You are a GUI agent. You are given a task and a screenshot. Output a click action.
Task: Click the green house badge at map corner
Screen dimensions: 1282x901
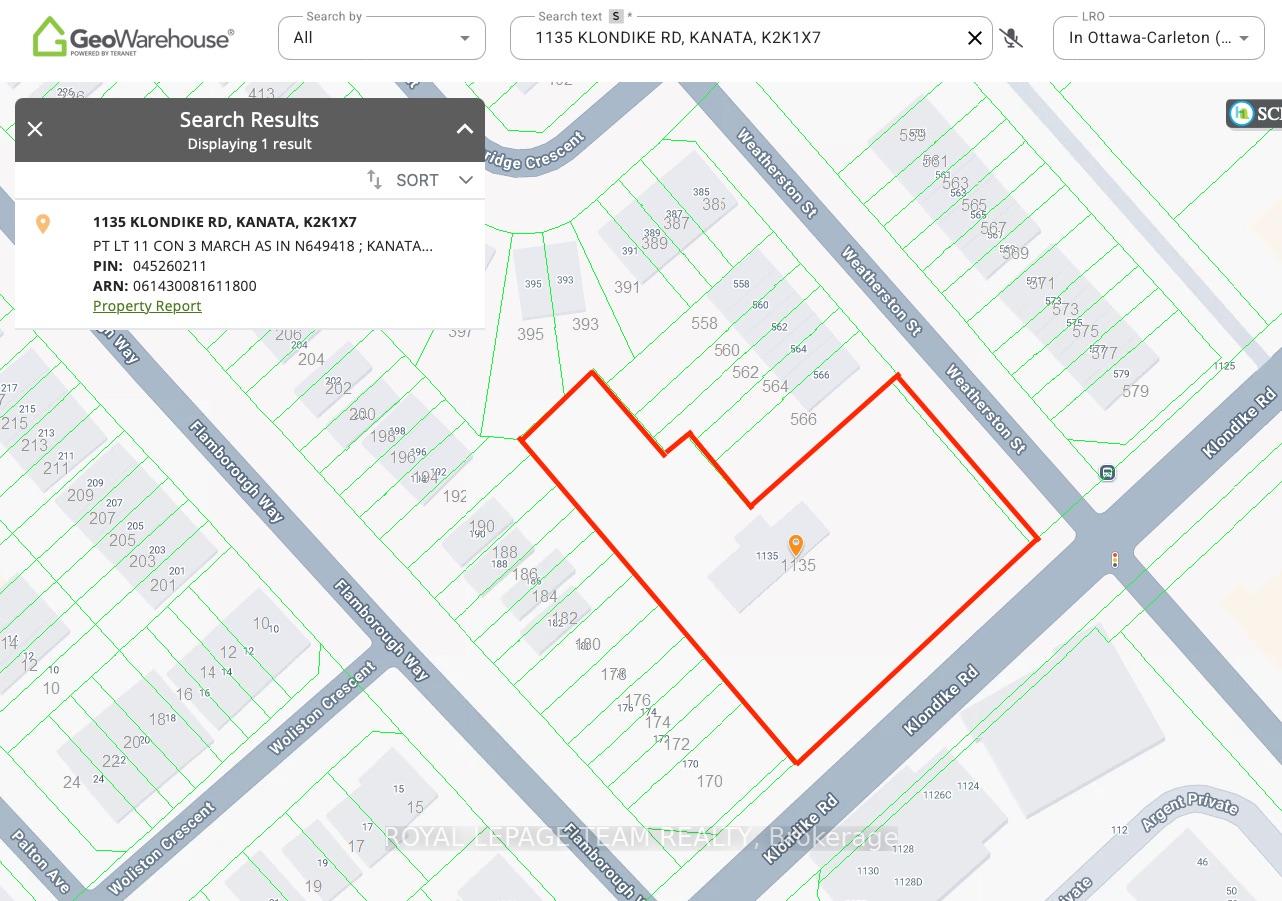click(1242, 113)
